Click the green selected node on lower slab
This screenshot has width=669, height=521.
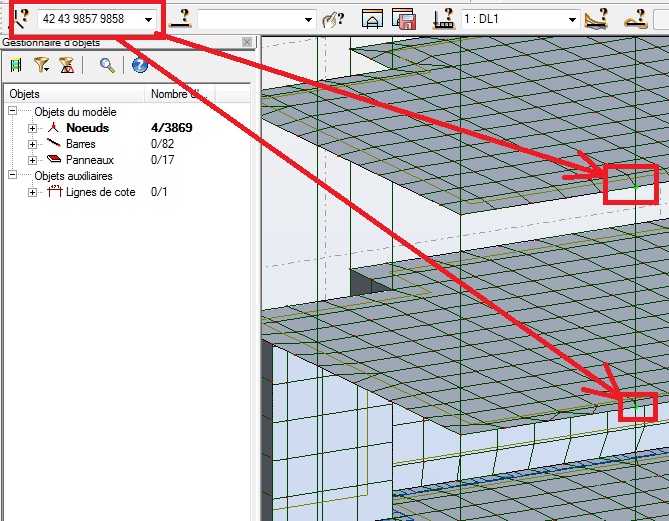(x=636, y=407)
